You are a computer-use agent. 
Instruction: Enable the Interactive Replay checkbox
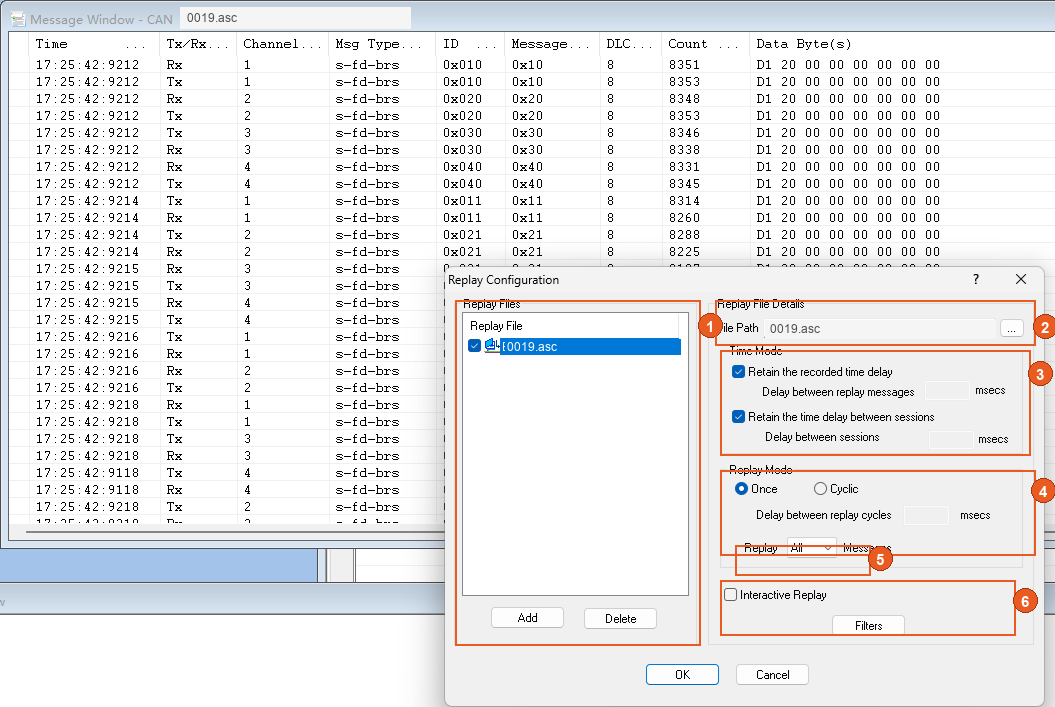(731, 595)
